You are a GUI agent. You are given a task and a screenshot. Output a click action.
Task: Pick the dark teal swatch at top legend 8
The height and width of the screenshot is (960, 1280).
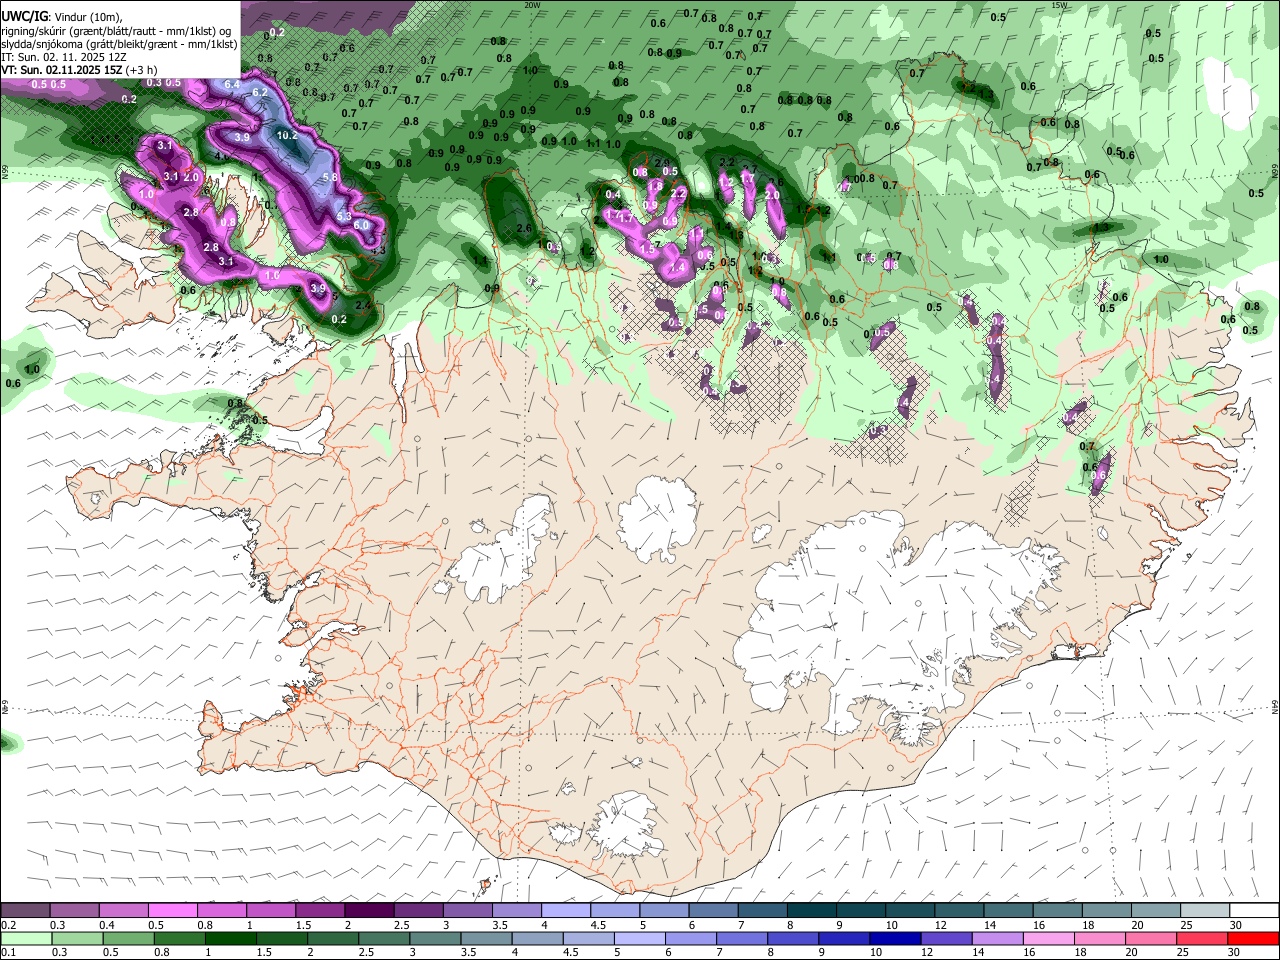point(811,910)
